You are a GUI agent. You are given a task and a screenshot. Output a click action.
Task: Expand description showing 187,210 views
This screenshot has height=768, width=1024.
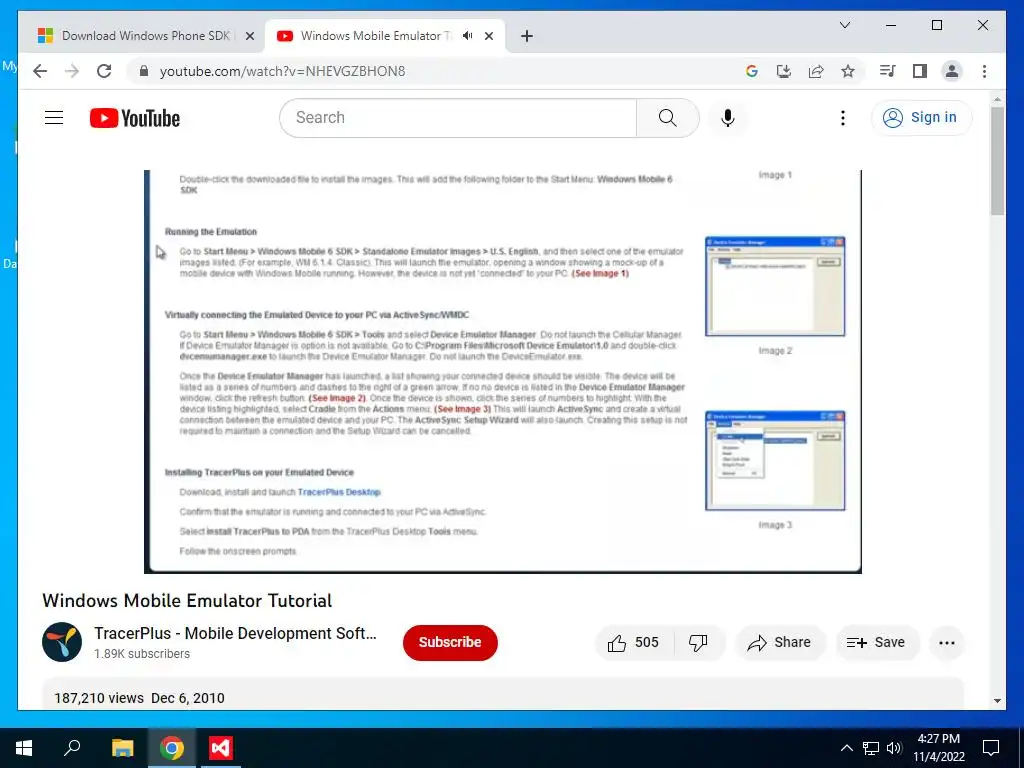503,694
